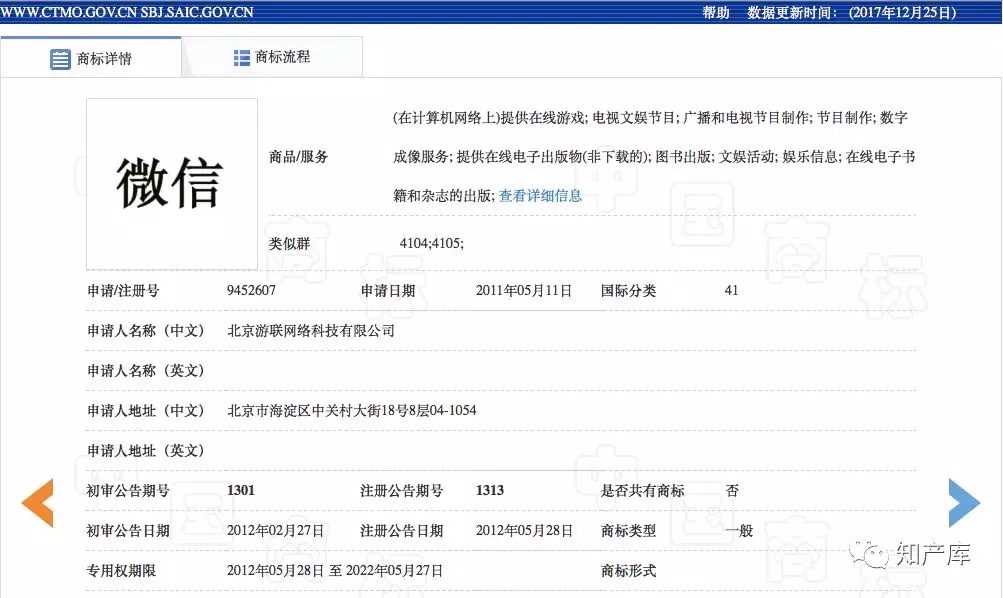
Task: Click the 专用权期限 label
Action: 122,570
